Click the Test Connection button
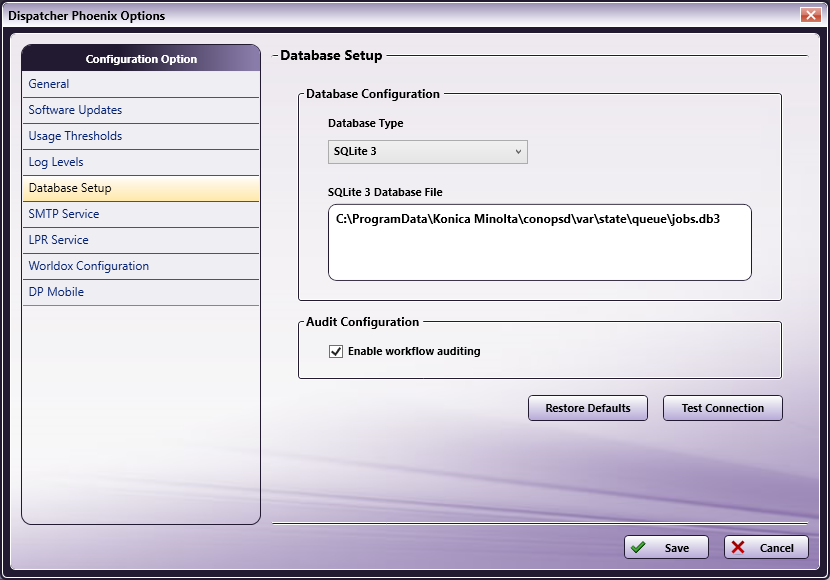 [x=723, y=408]
